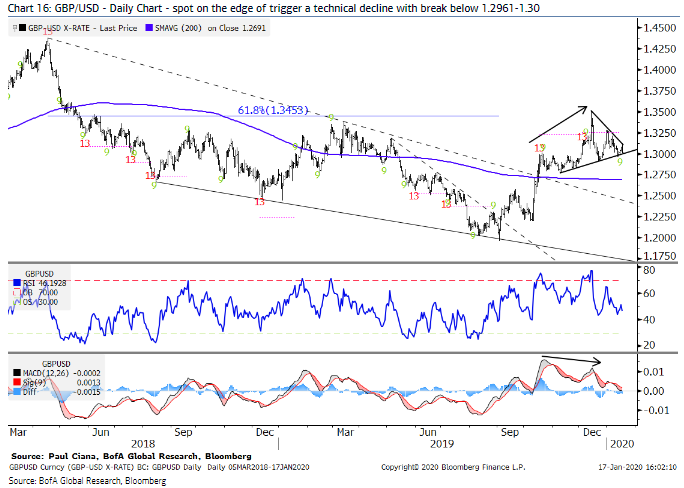Click the black GBP-USD X-RATE legend swatch
The image size is (684, 488).
[23, 30]
